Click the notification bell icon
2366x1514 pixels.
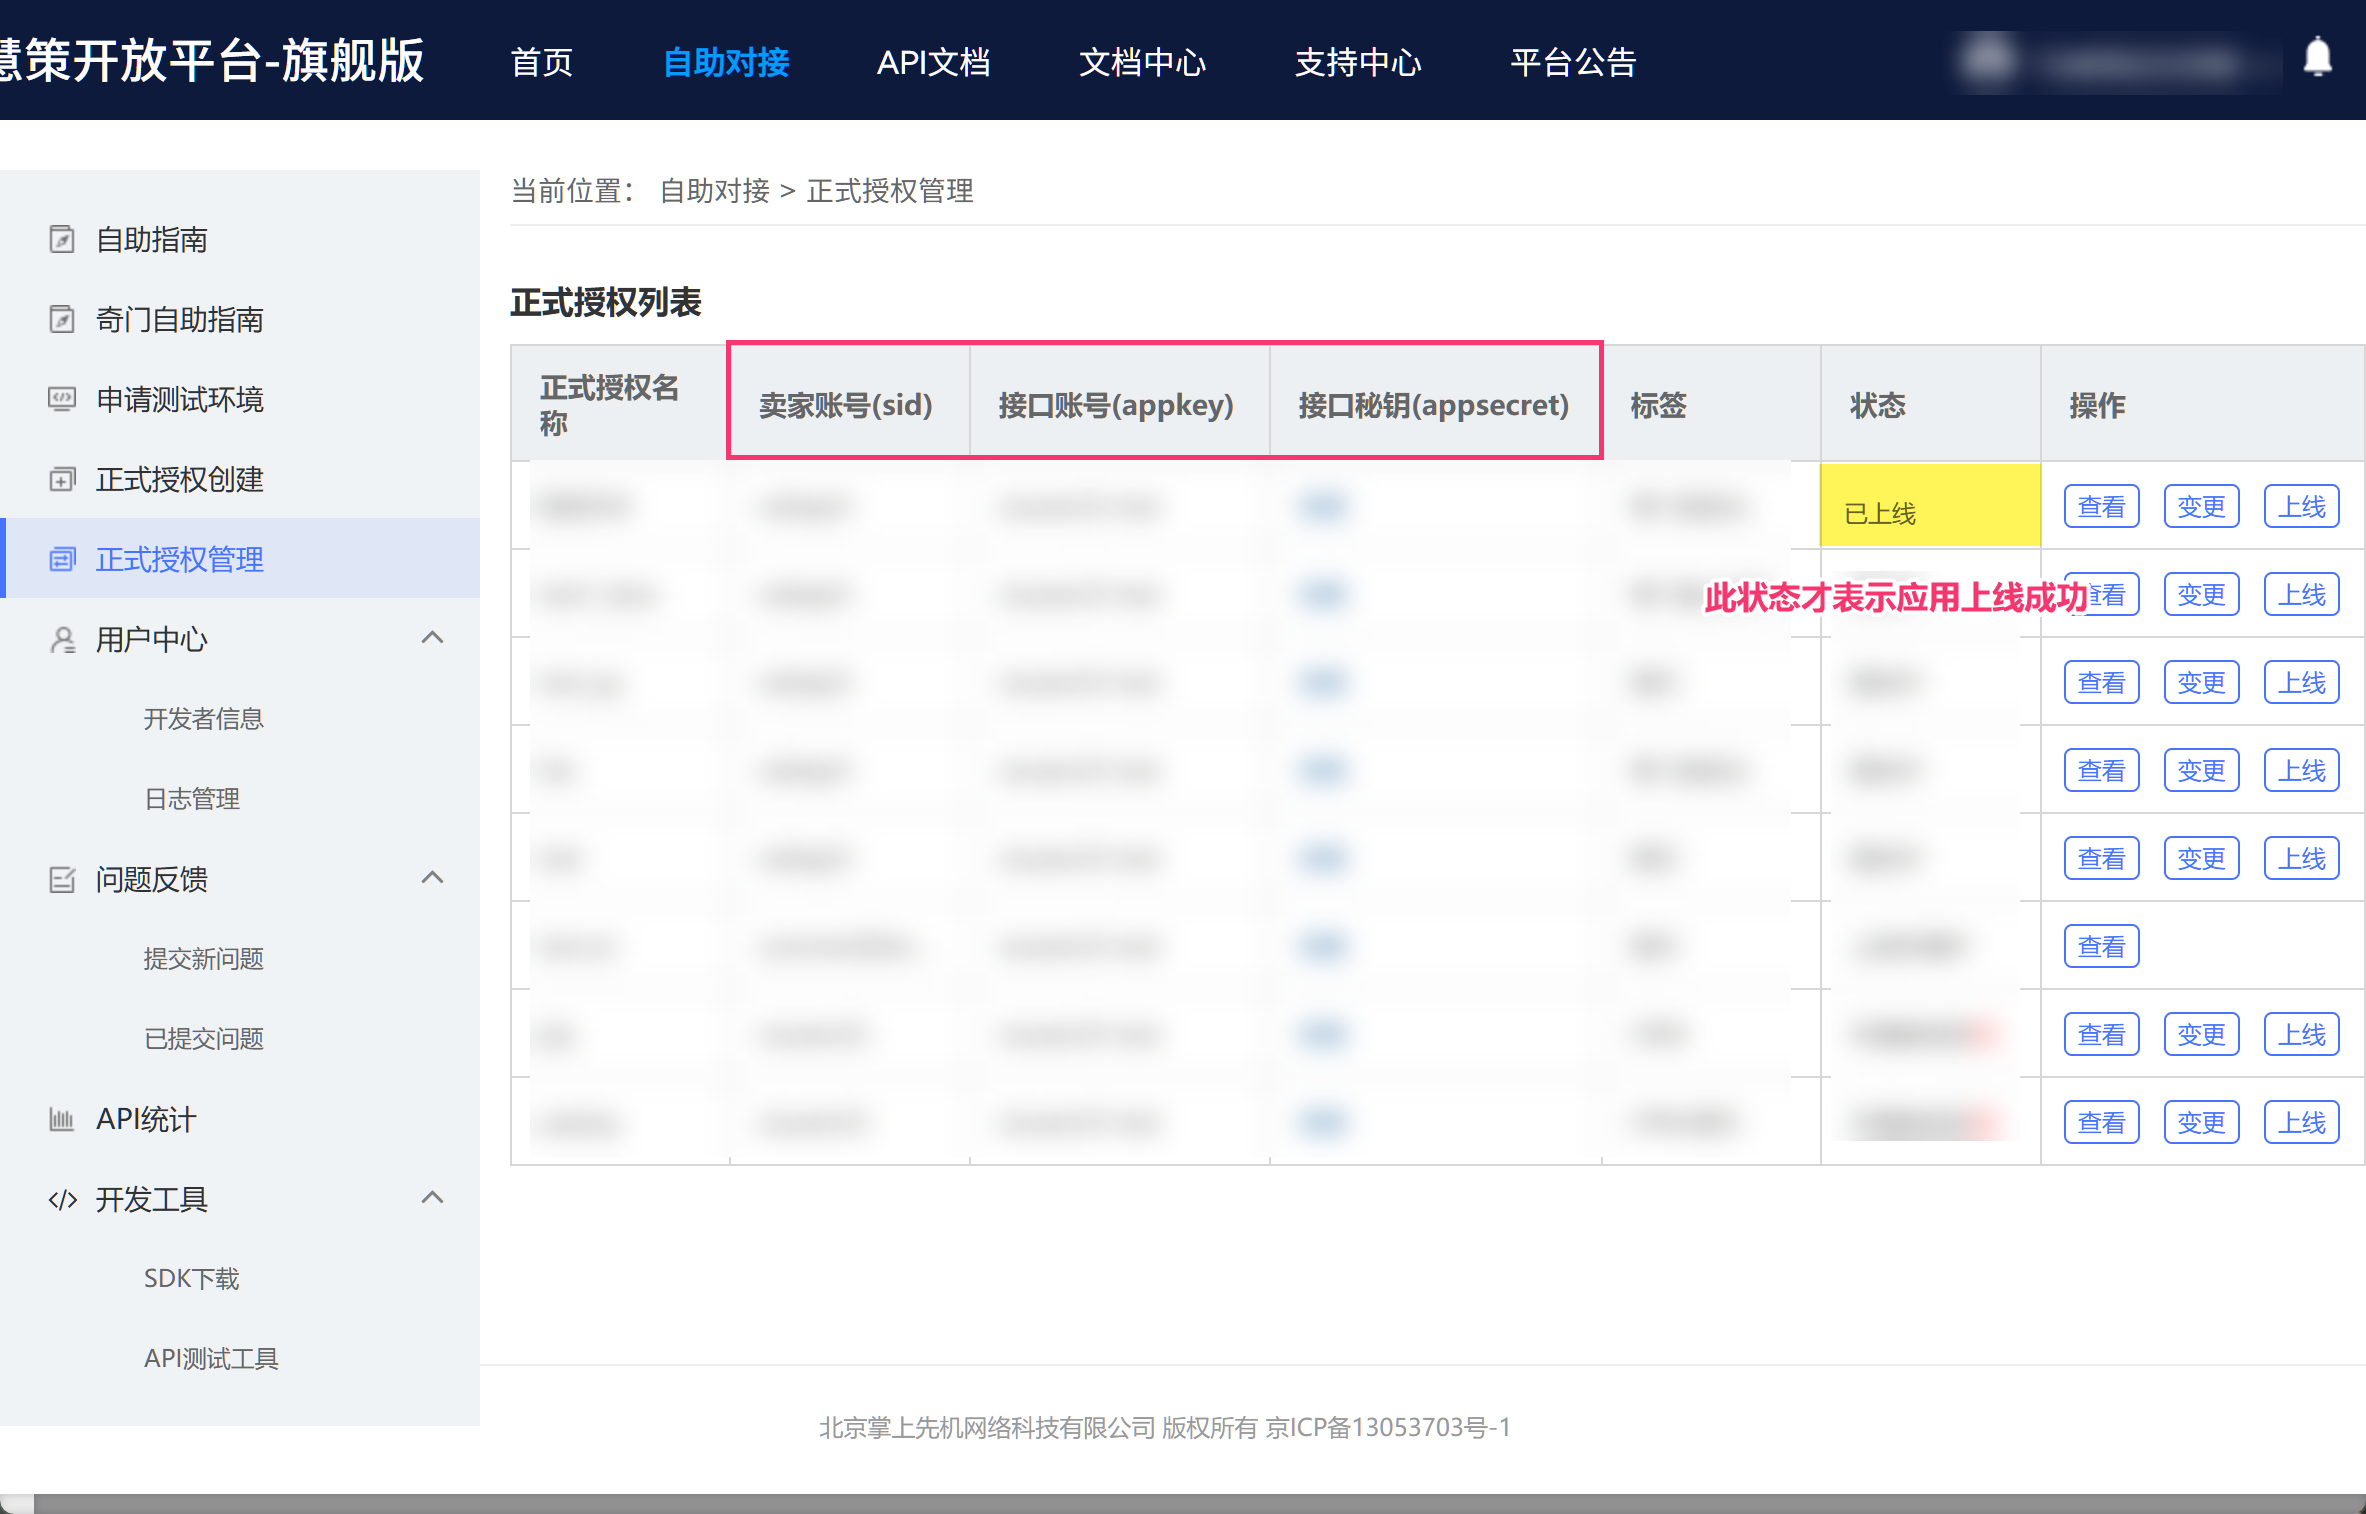click(x=2317, y=57)
